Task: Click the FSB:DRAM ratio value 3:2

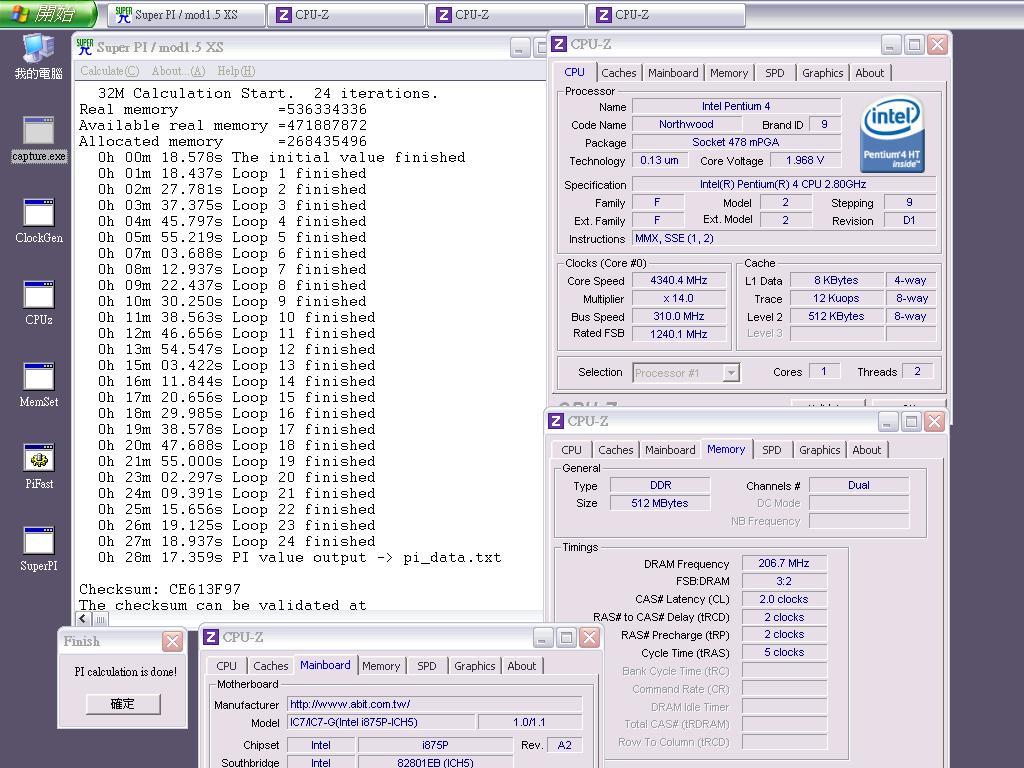Action: click(x=784, y=581)
